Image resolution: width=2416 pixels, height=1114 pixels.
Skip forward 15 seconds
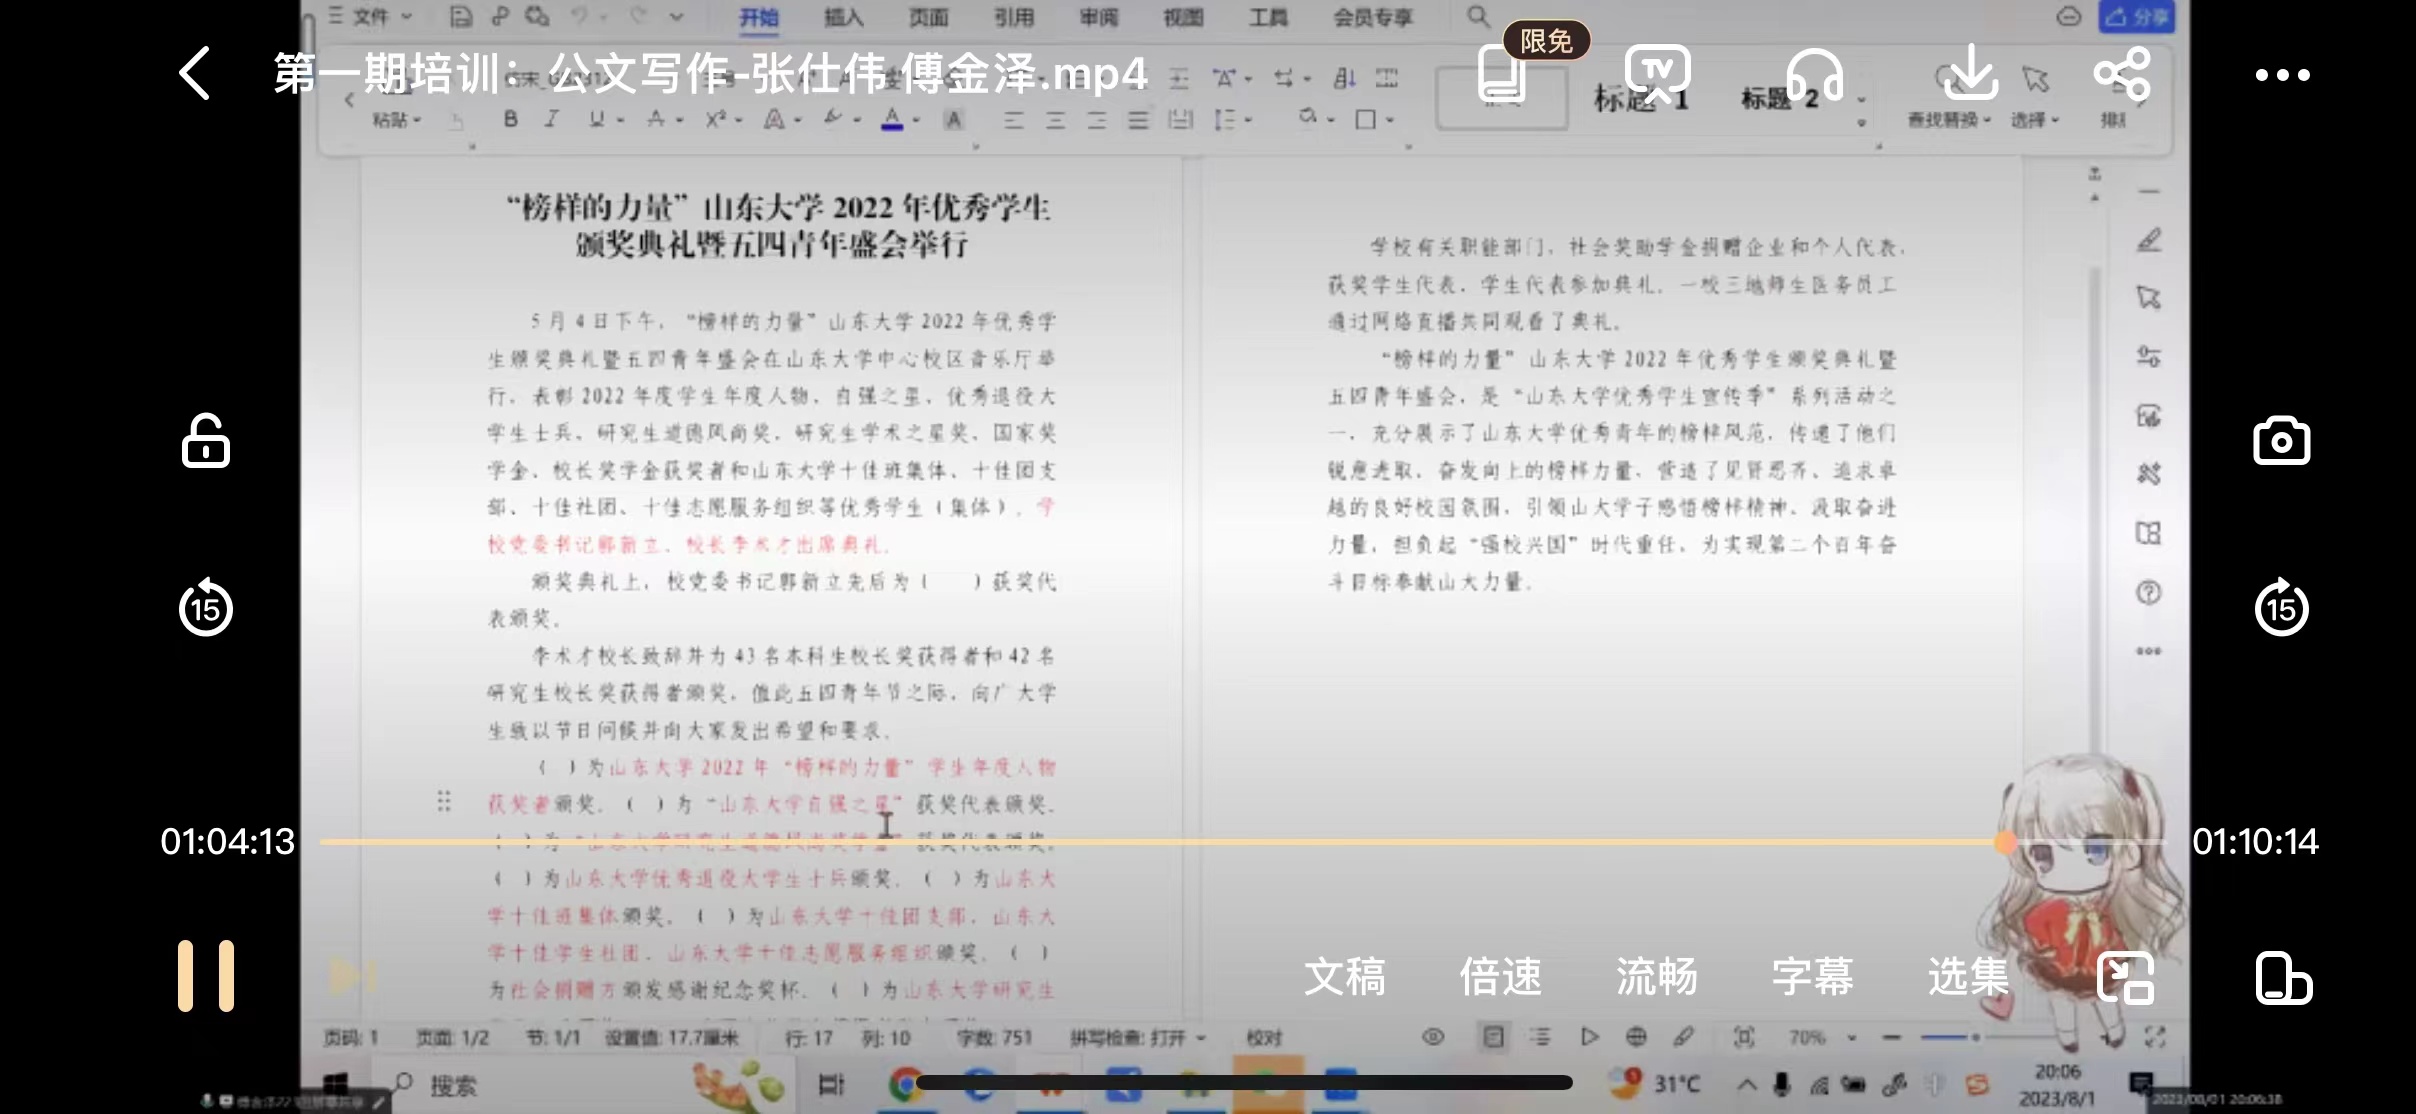pyautogui.click(x=2281, y=606)
